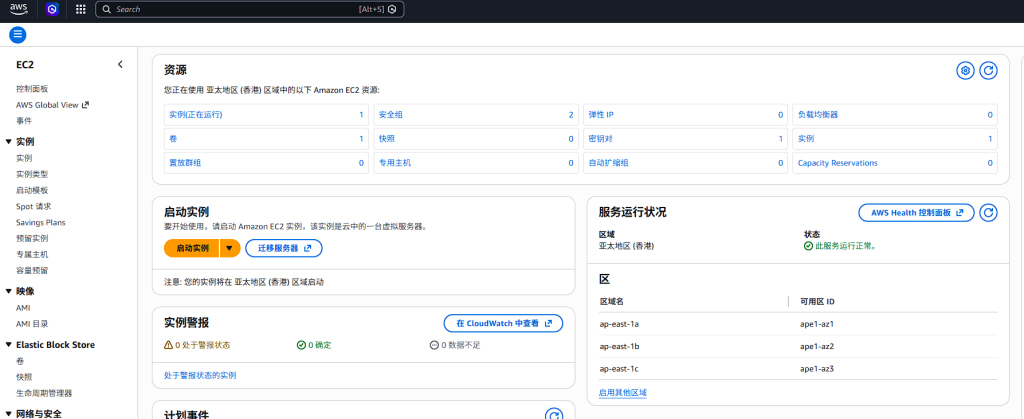Click the grey icon beside 0 数据不足

pyautogui.click(x=434, y=345)
